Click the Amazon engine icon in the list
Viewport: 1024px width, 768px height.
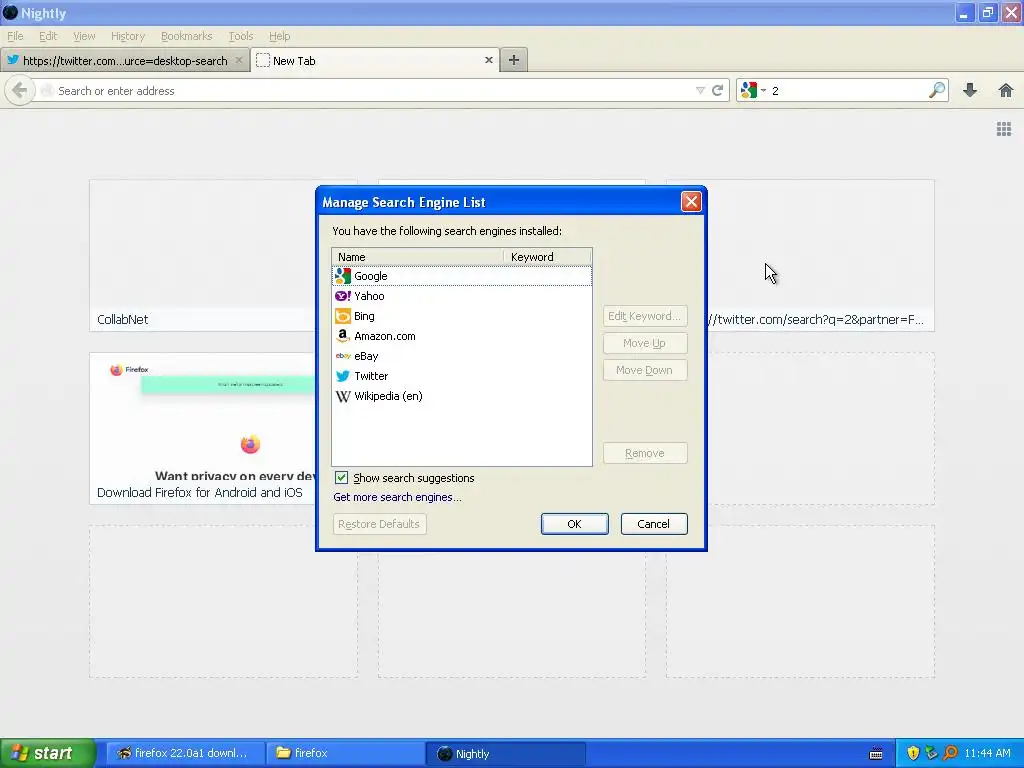(x=343, y=336)
